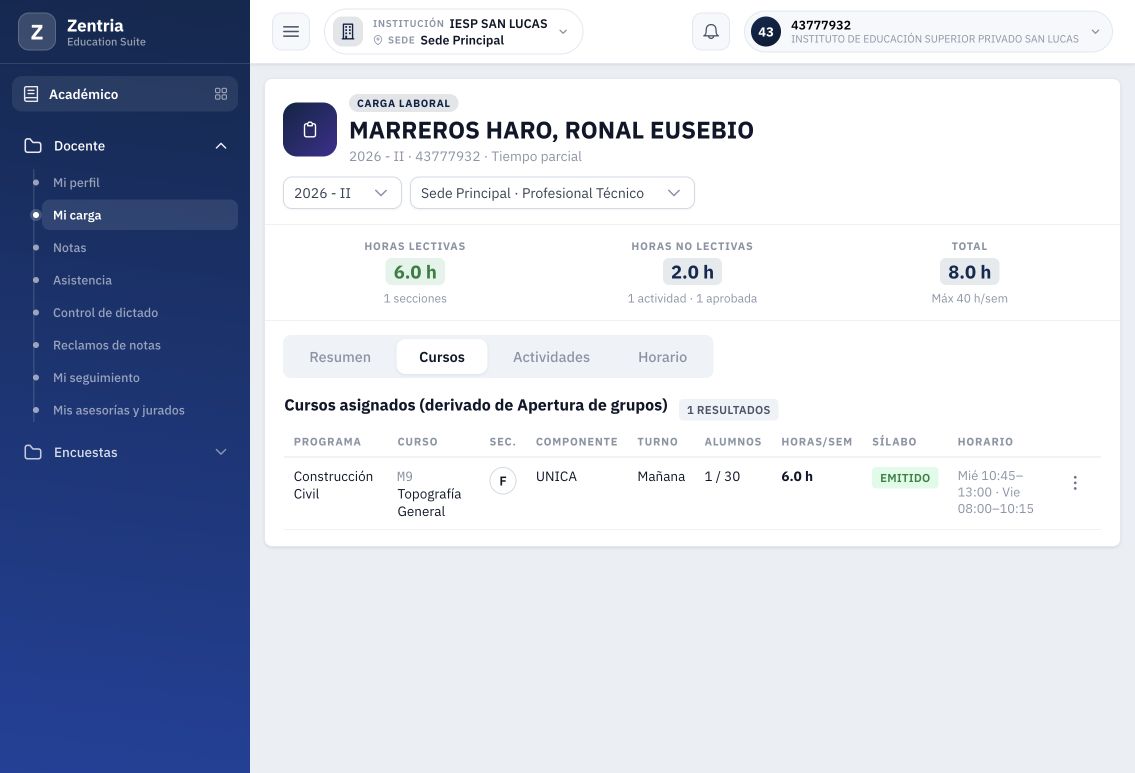The image size is (1135, 773).
Task: Open Mis asesorías y jurados item
Action: pyautogui.click(x=119, y=410)
